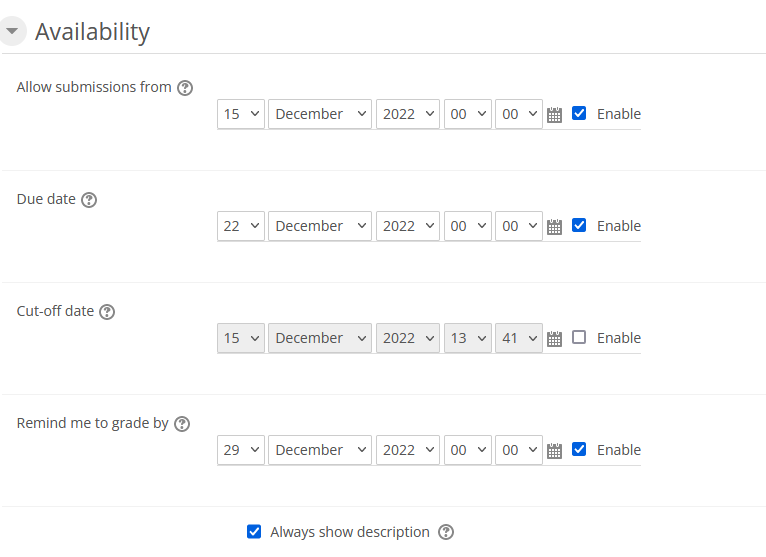Open calendar picker for Cut-off date
This screenshot has width=766, height=557.
click(555, 339)
